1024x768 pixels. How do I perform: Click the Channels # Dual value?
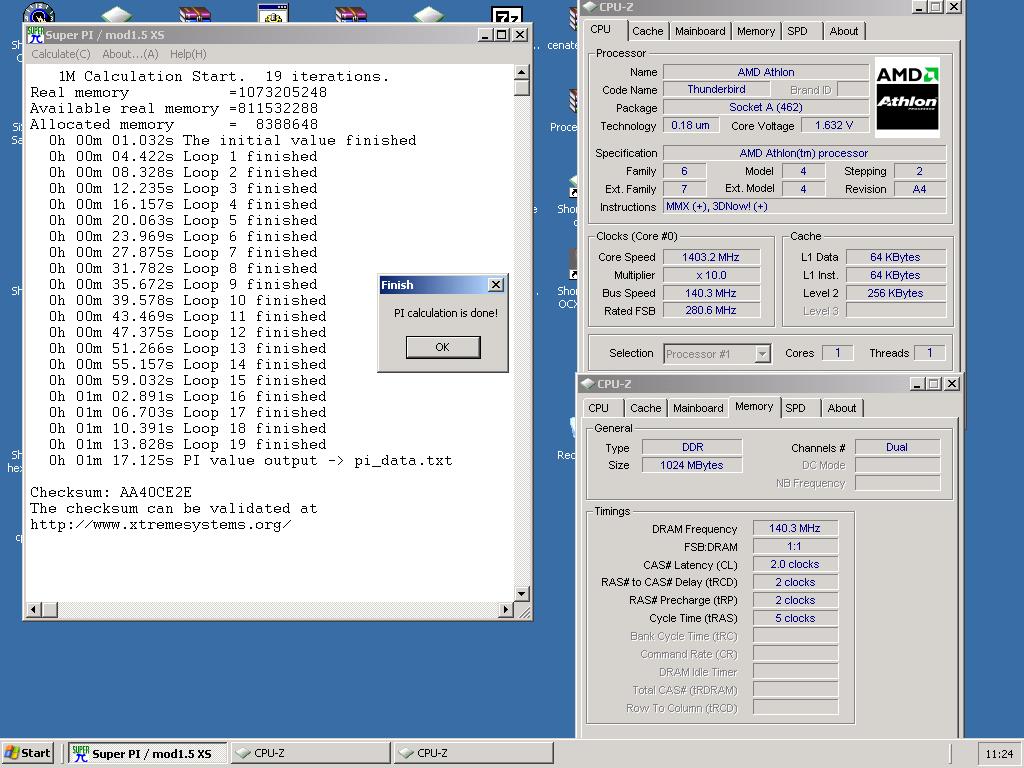(x=897, y=447)
